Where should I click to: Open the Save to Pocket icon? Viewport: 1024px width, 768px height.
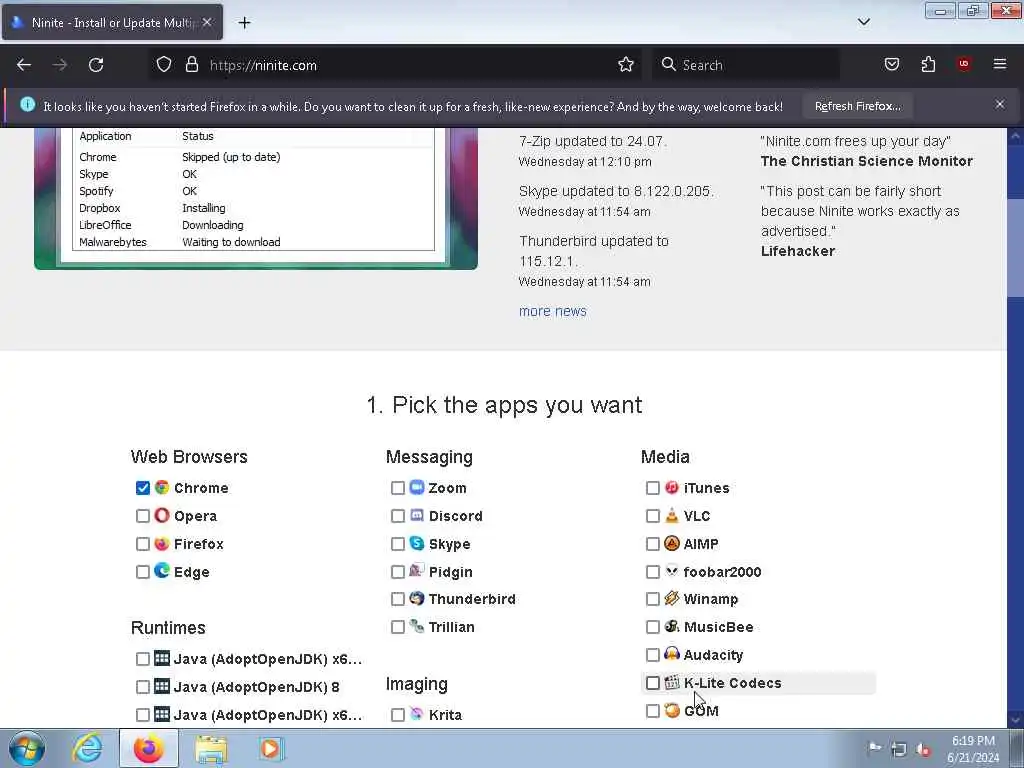[x=892, y=64]
